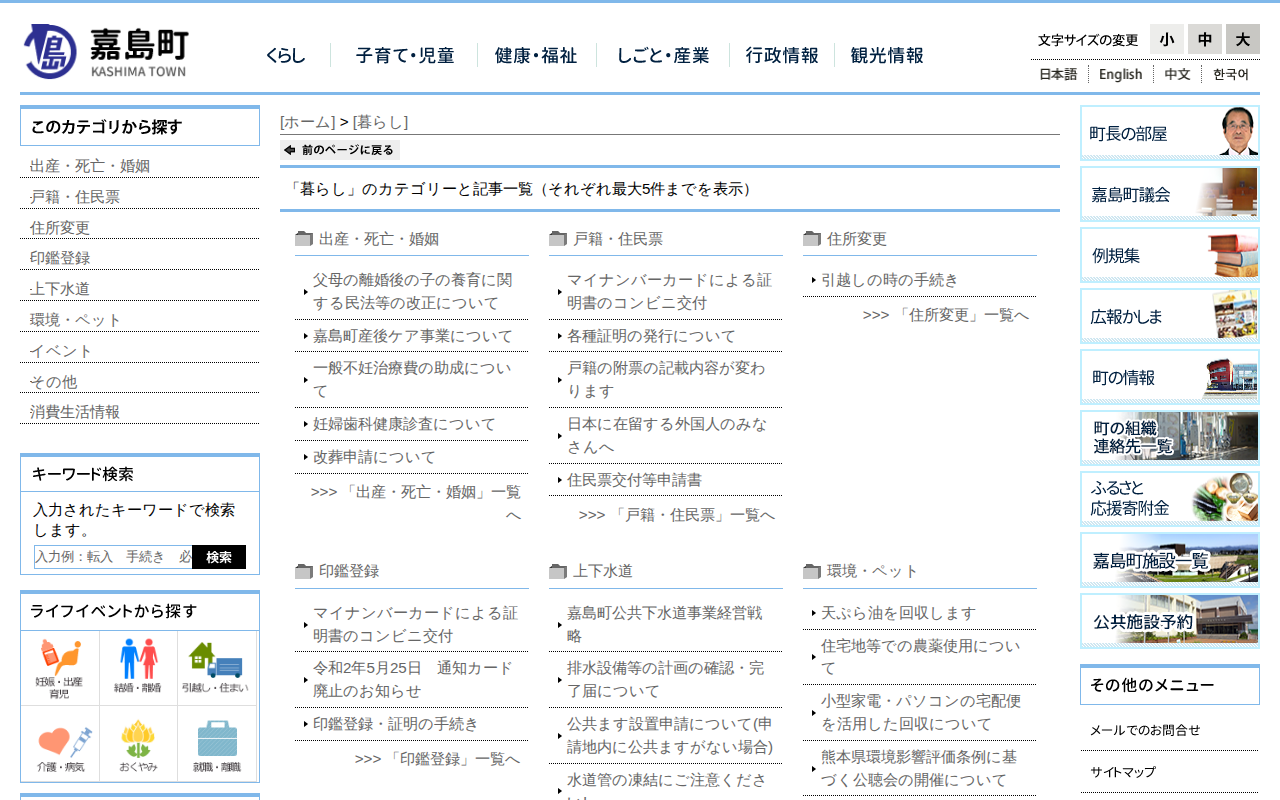Switch language to English
1280x800 pixels.
pyautogui.click(x=1120, y=74)
